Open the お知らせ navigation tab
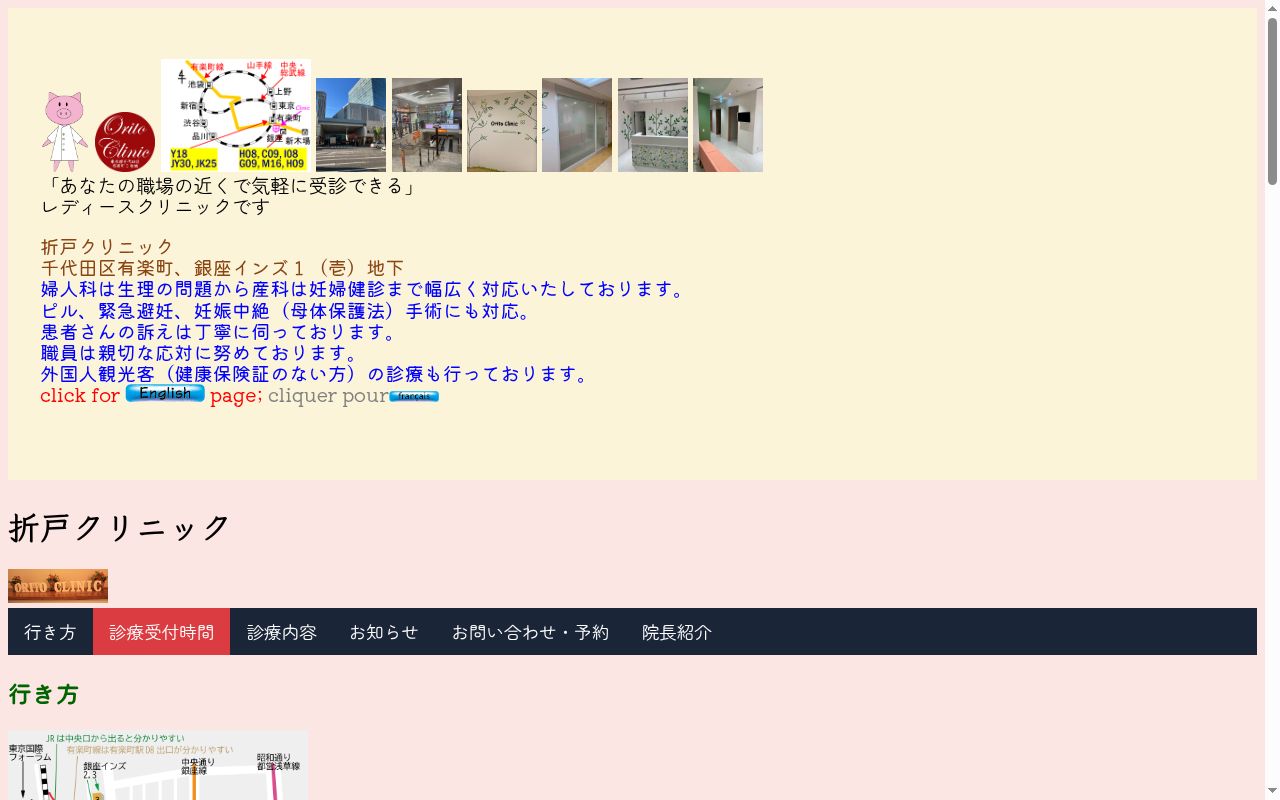The width and height of the screenshot is (1280, 800). [384, 632]
